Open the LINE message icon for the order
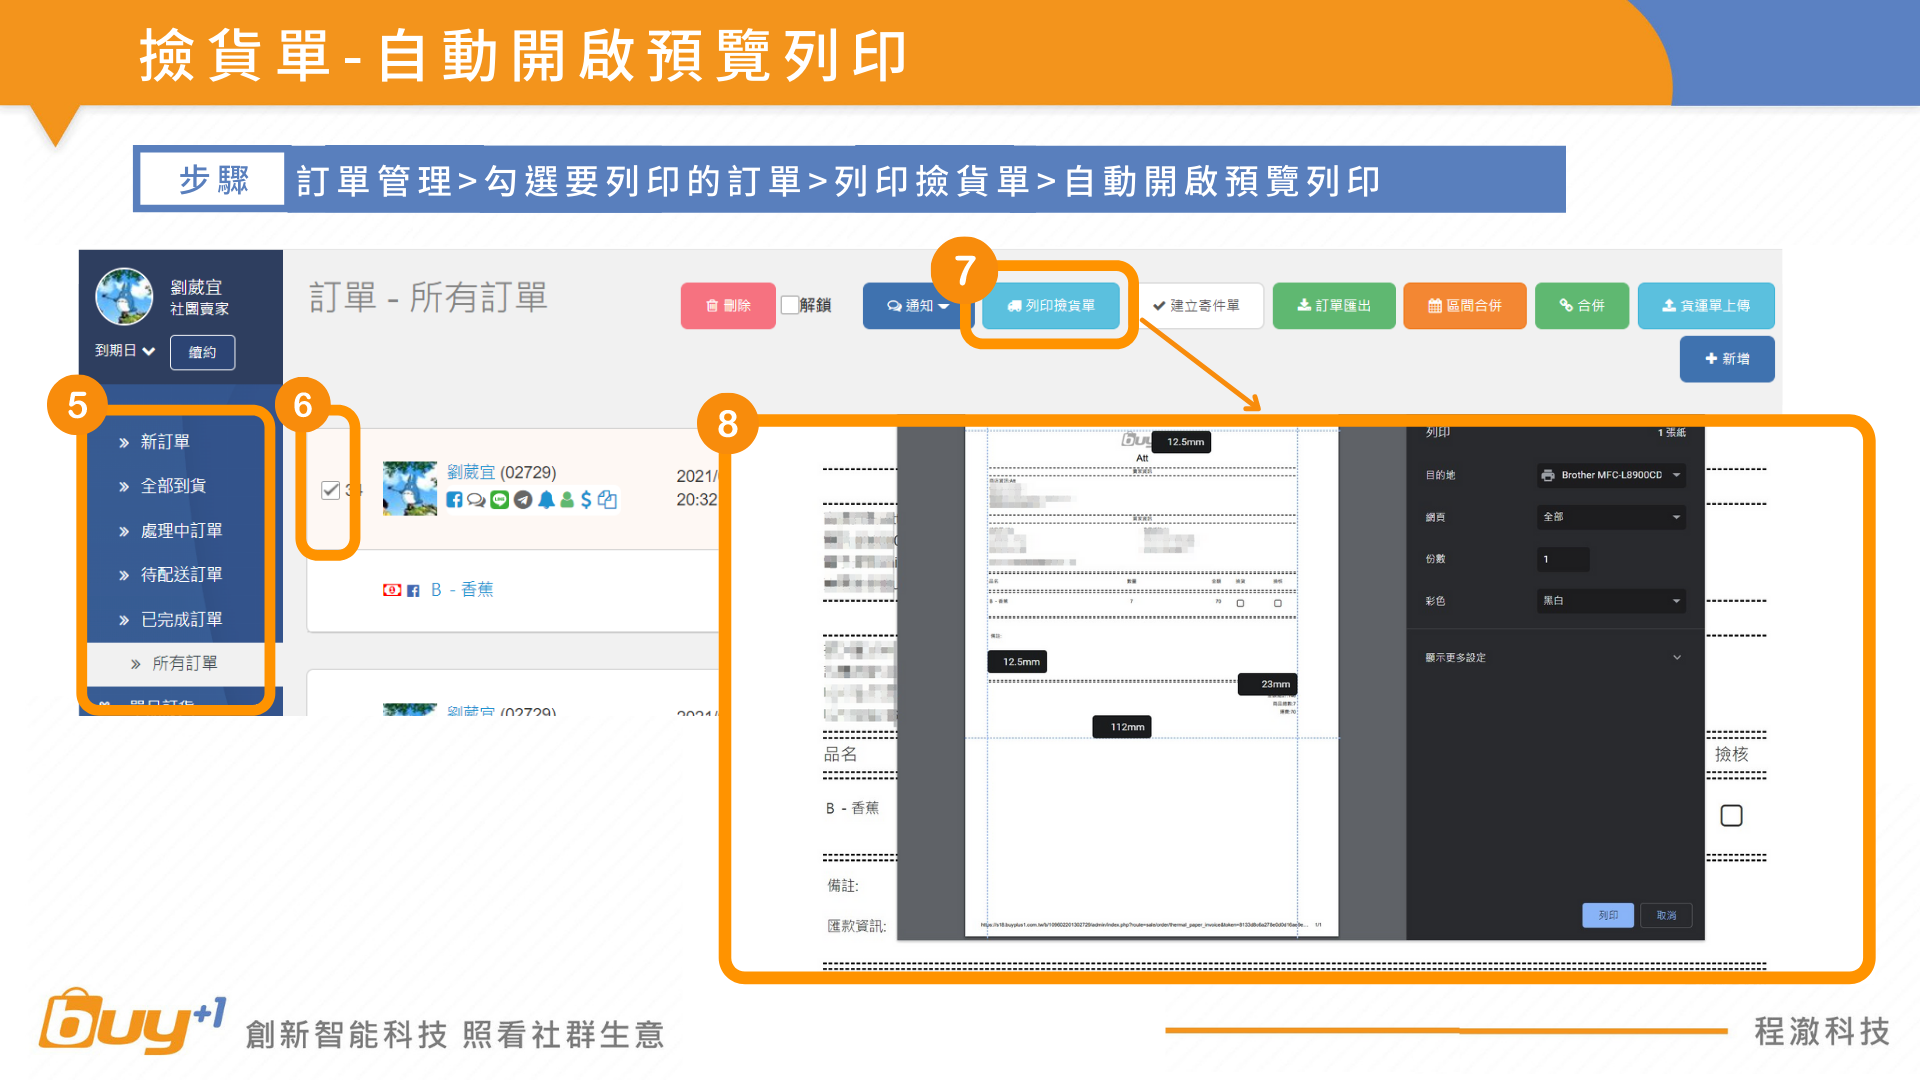The width and height of the screenshot is (1920, 1080). click(500, 500)
